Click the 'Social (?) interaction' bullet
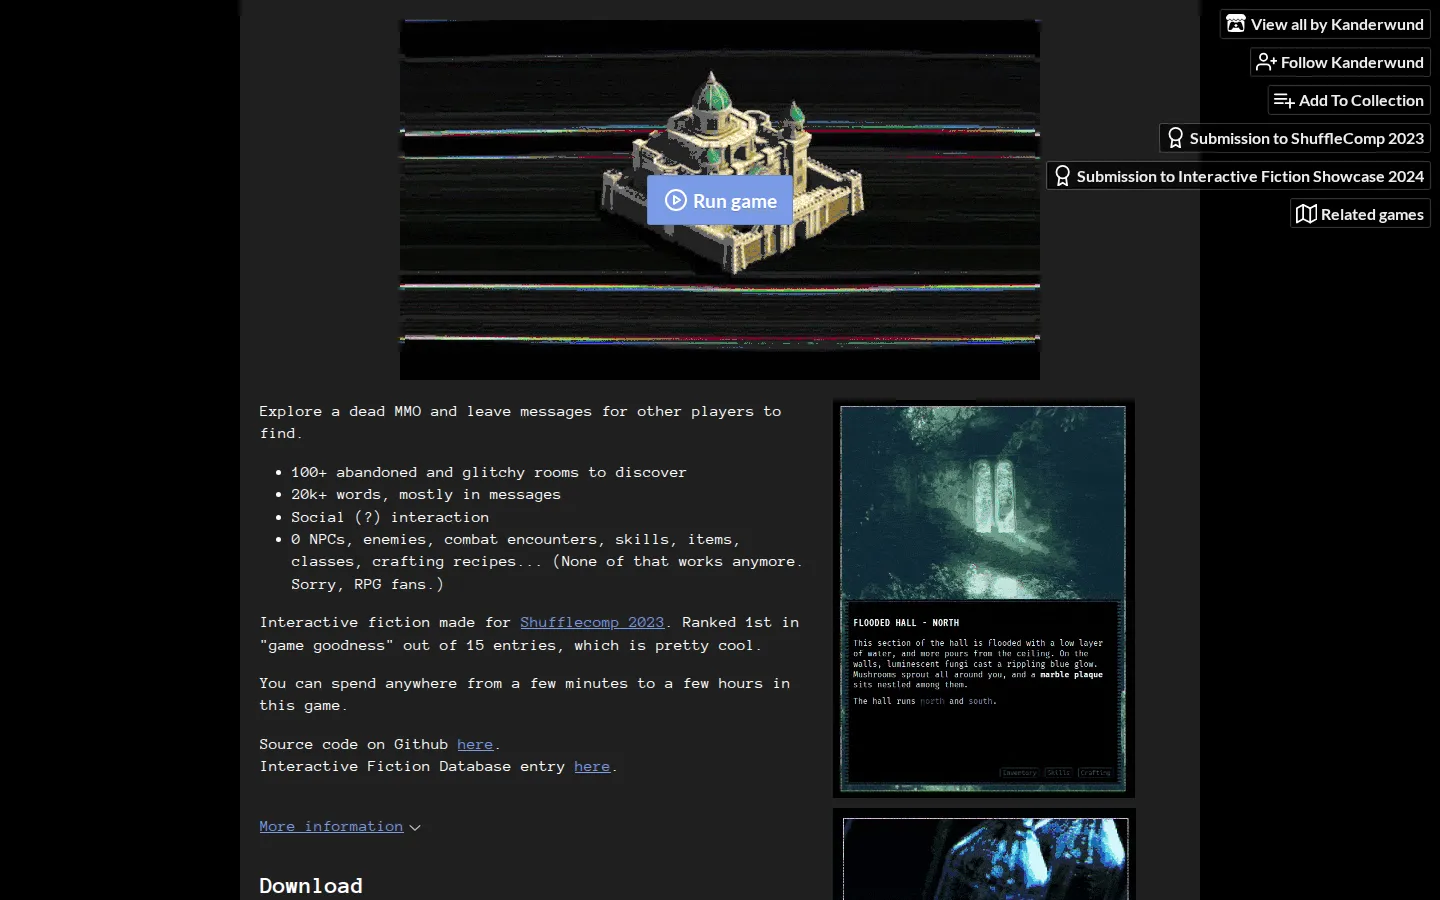Viewport: 1440px width, 900px height. coord(390,517)
